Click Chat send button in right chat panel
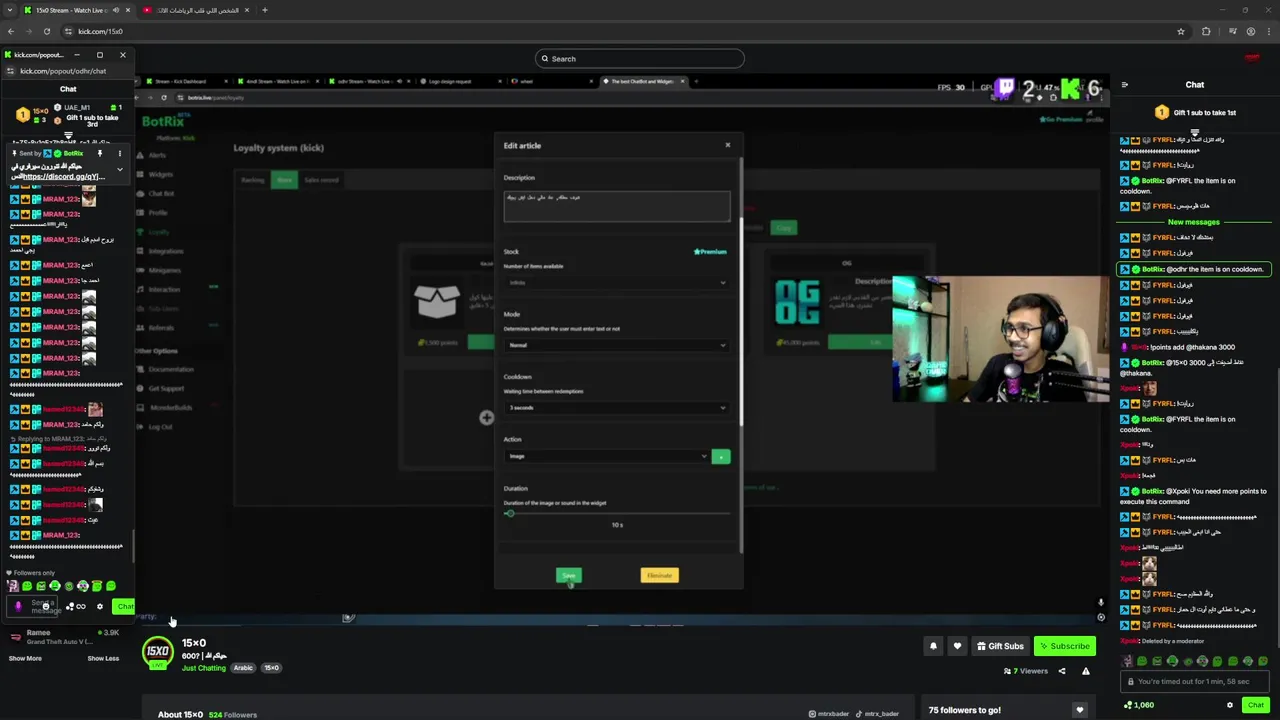 1255,705
